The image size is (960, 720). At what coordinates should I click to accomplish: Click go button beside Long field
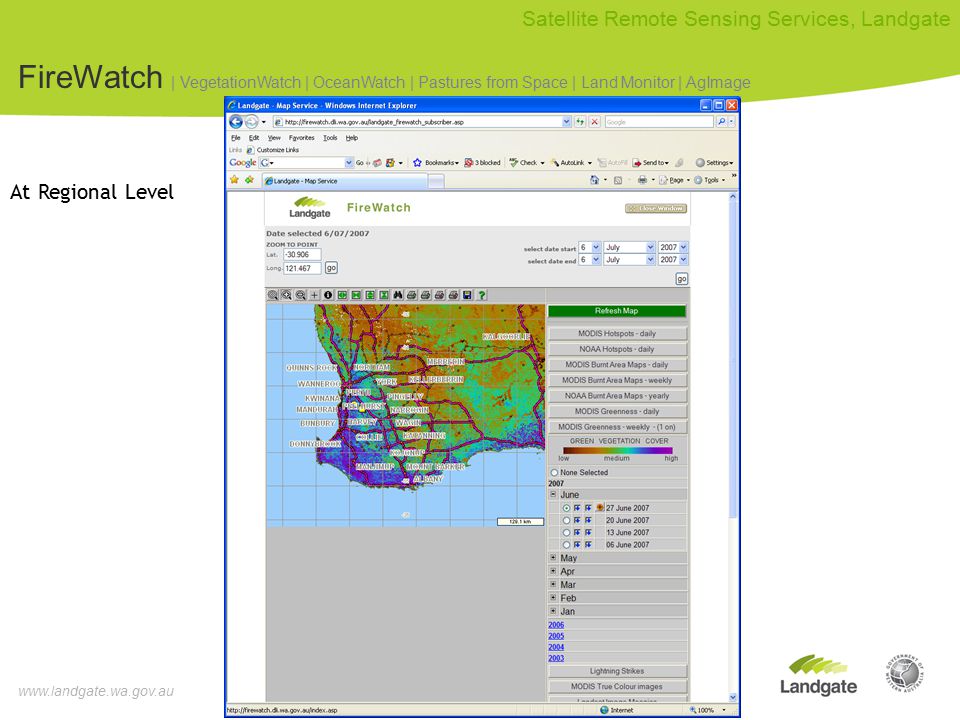click(331, 268)
